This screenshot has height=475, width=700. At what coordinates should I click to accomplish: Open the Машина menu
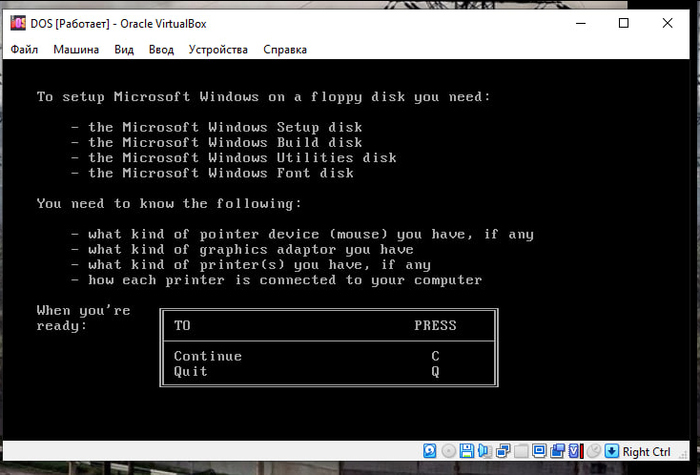[x=76, y=49]
